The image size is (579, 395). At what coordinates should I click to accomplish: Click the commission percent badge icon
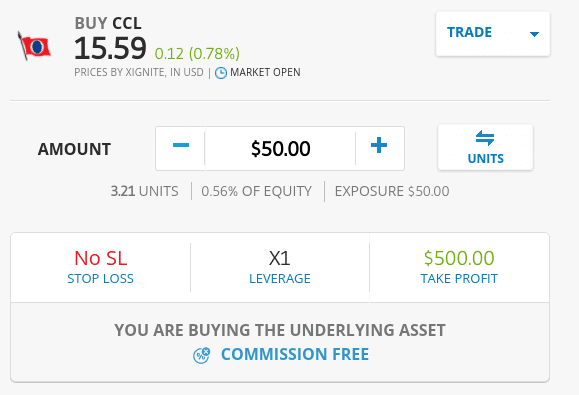[x=202, y=355]
